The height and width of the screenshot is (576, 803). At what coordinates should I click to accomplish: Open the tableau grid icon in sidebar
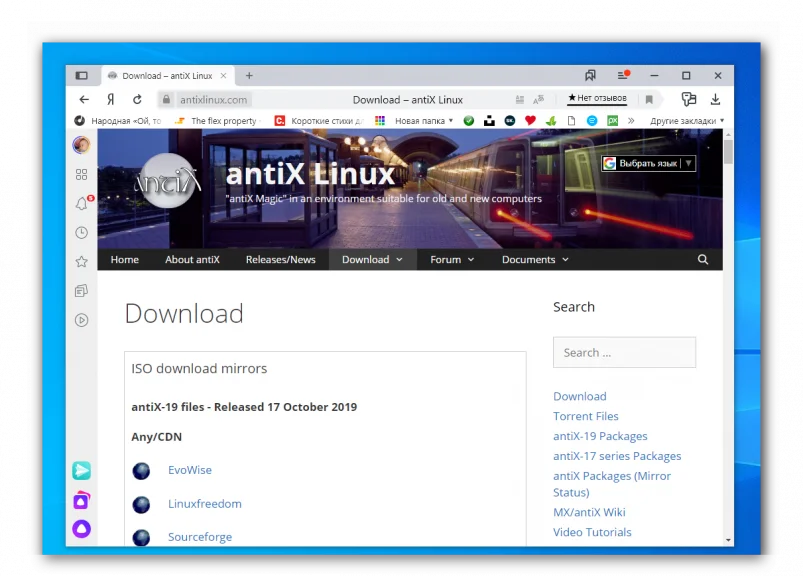coord(81,175)
